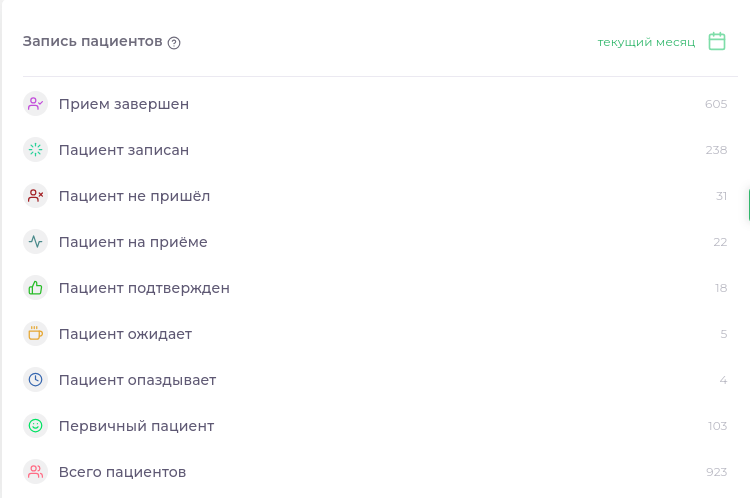This screenshot has width=750, height=498.
Task: Select the 'Прием завершен' row label
Action: click(x=124, y=104)
